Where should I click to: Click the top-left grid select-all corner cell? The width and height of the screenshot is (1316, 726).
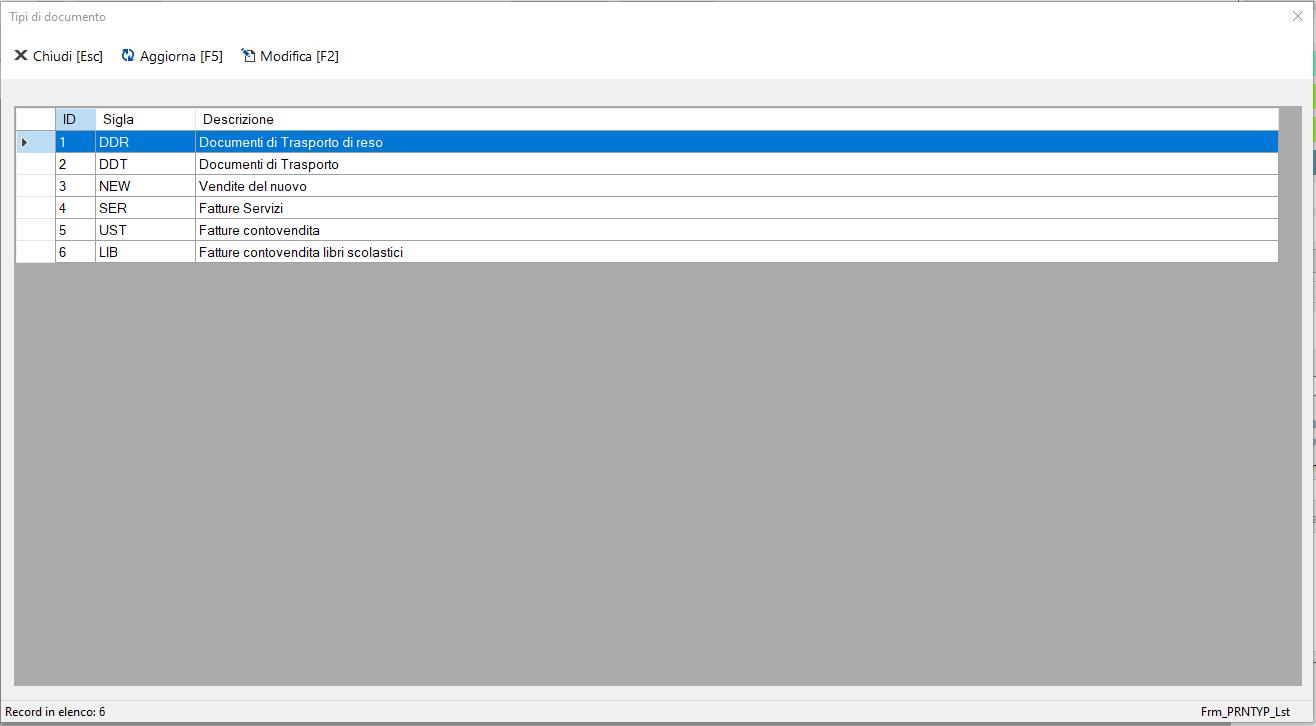(35, 119)
